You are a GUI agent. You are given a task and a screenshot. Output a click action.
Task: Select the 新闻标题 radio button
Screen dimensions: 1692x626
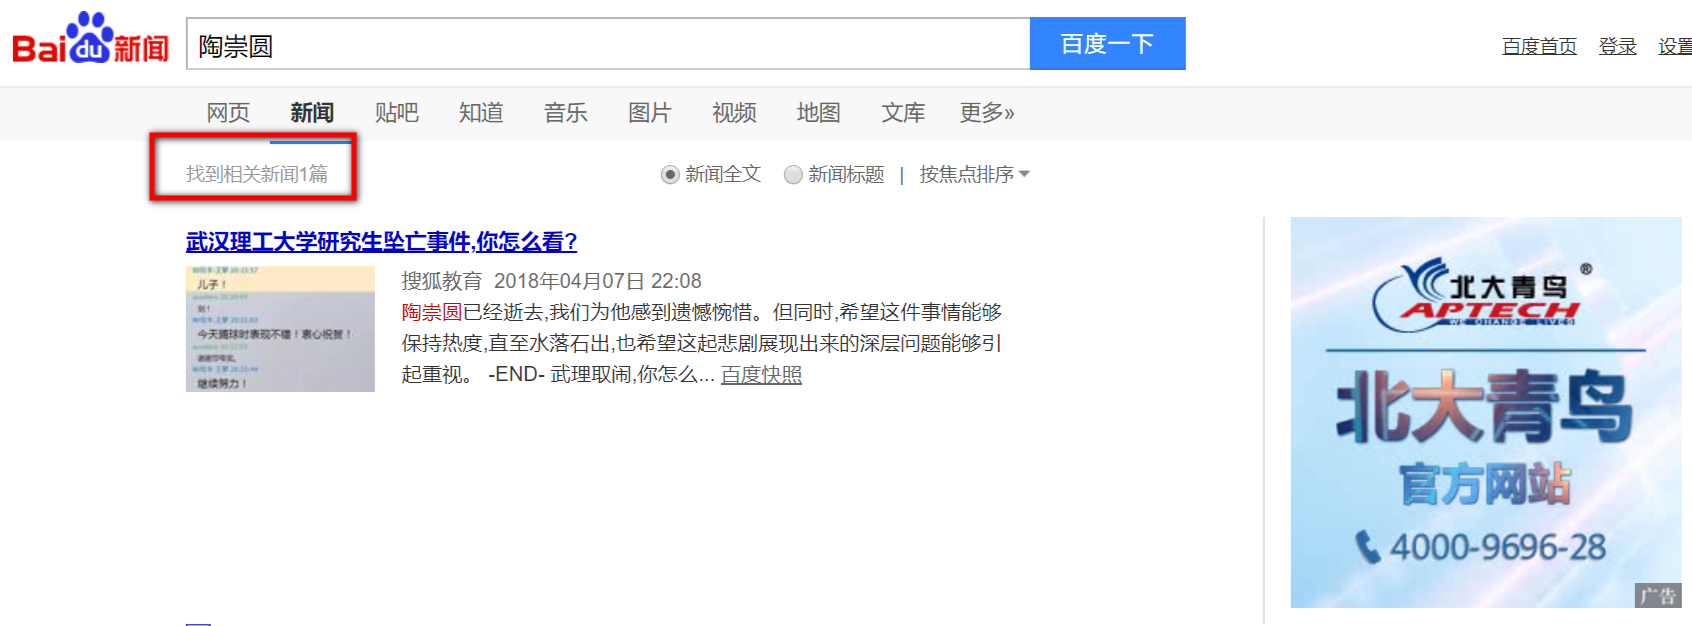[793, 175]
